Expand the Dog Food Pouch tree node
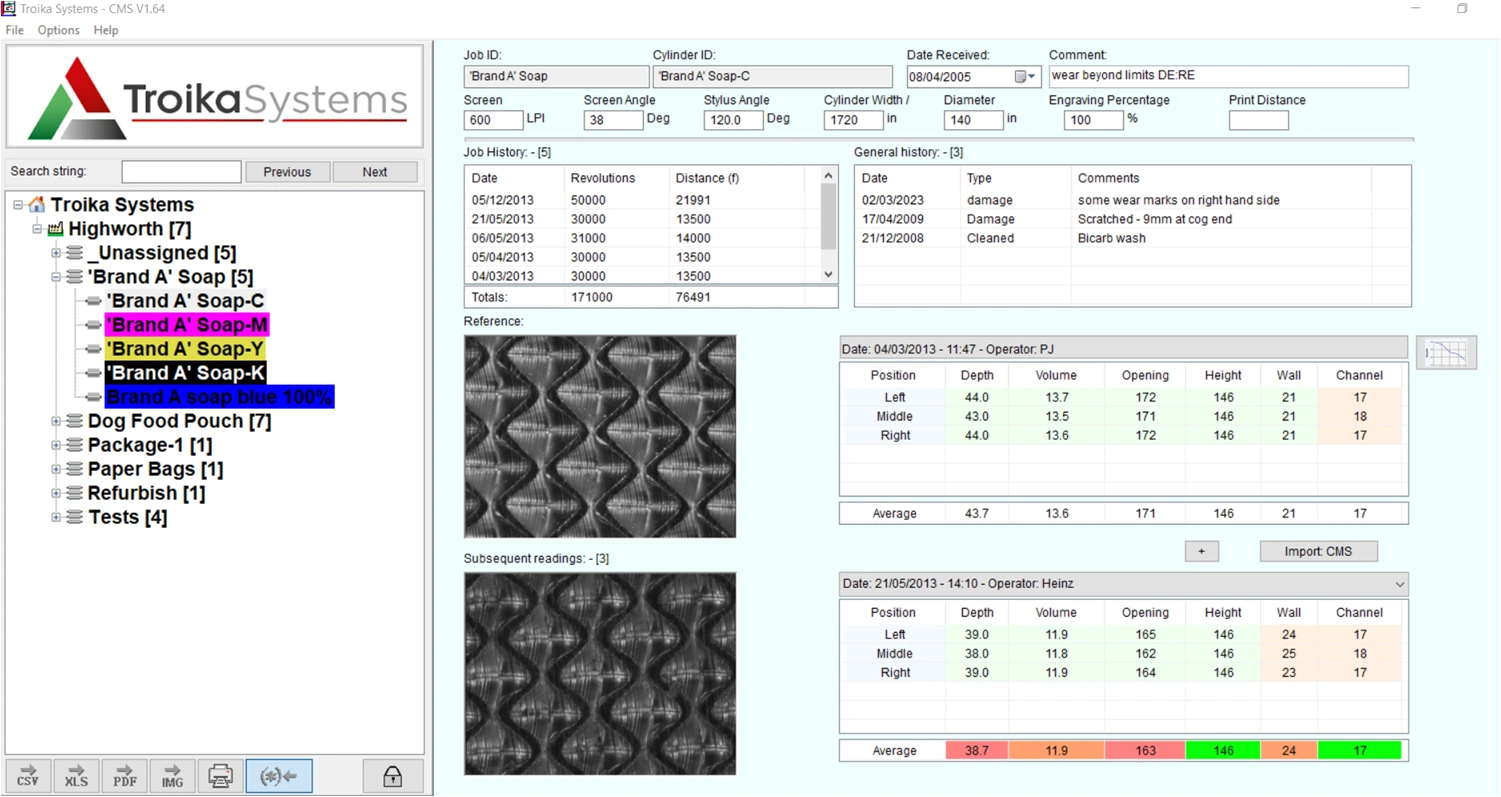The width and height of the screenshot is (1501, 797). click(57, 421)
